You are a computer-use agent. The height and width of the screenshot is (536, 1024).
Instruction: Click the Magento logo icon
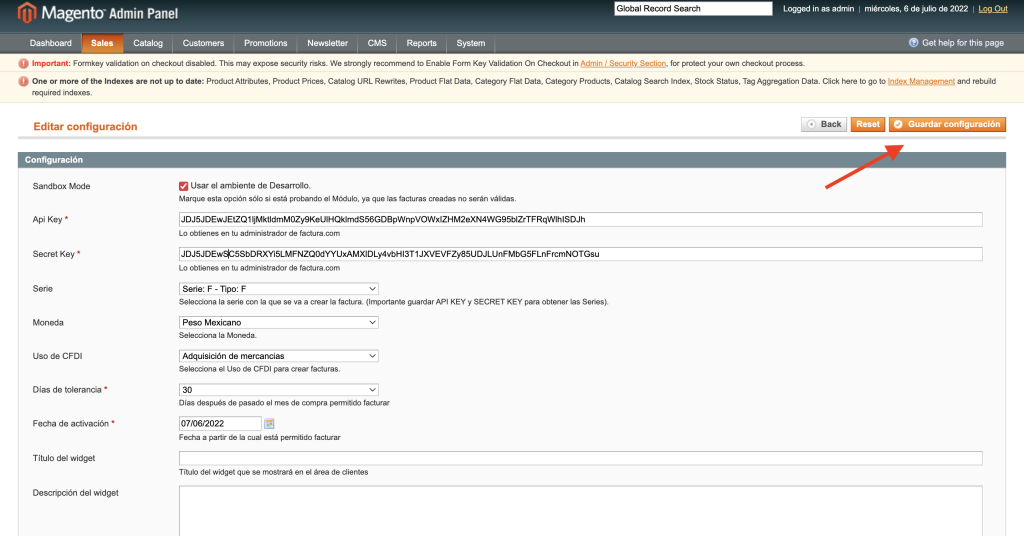coord(26,12)
